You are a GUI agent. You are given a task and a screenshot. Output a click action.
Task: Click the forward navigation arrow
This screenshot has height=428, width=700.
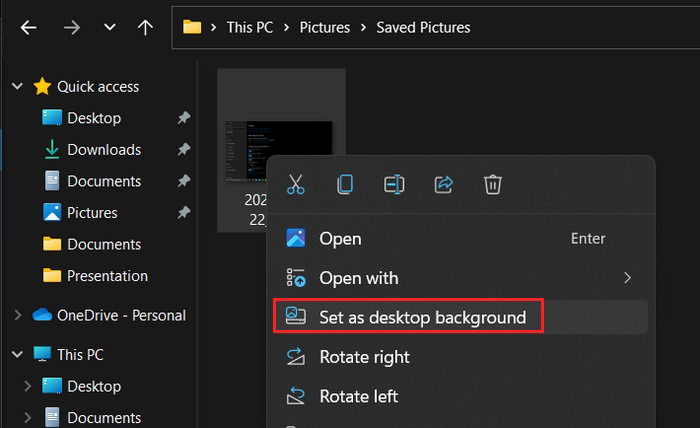[71, 28]
